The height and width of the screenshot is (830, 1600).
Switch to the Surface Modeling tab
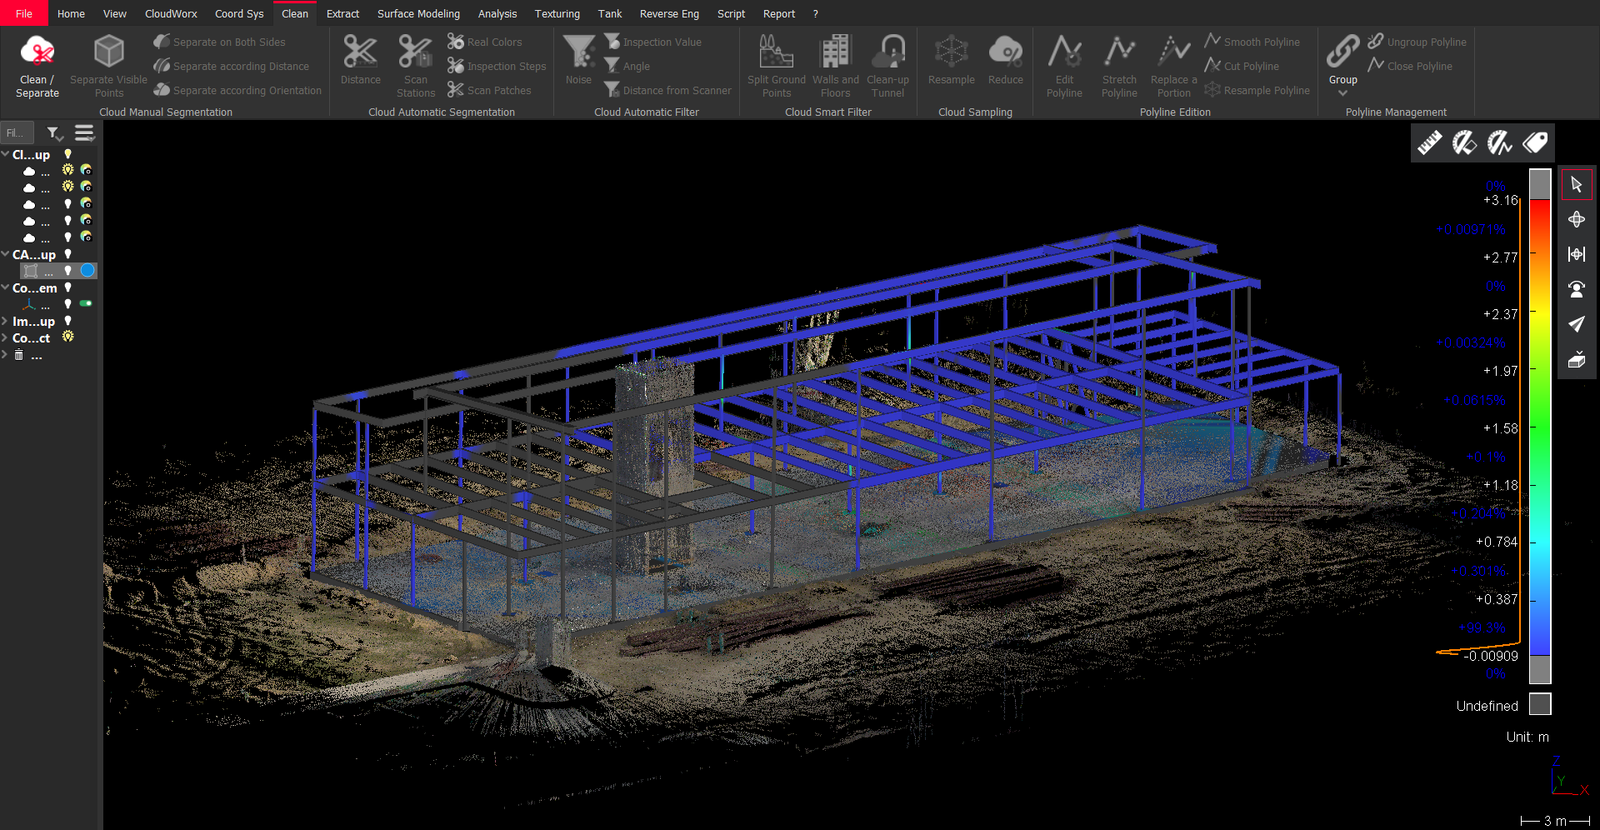418,14
